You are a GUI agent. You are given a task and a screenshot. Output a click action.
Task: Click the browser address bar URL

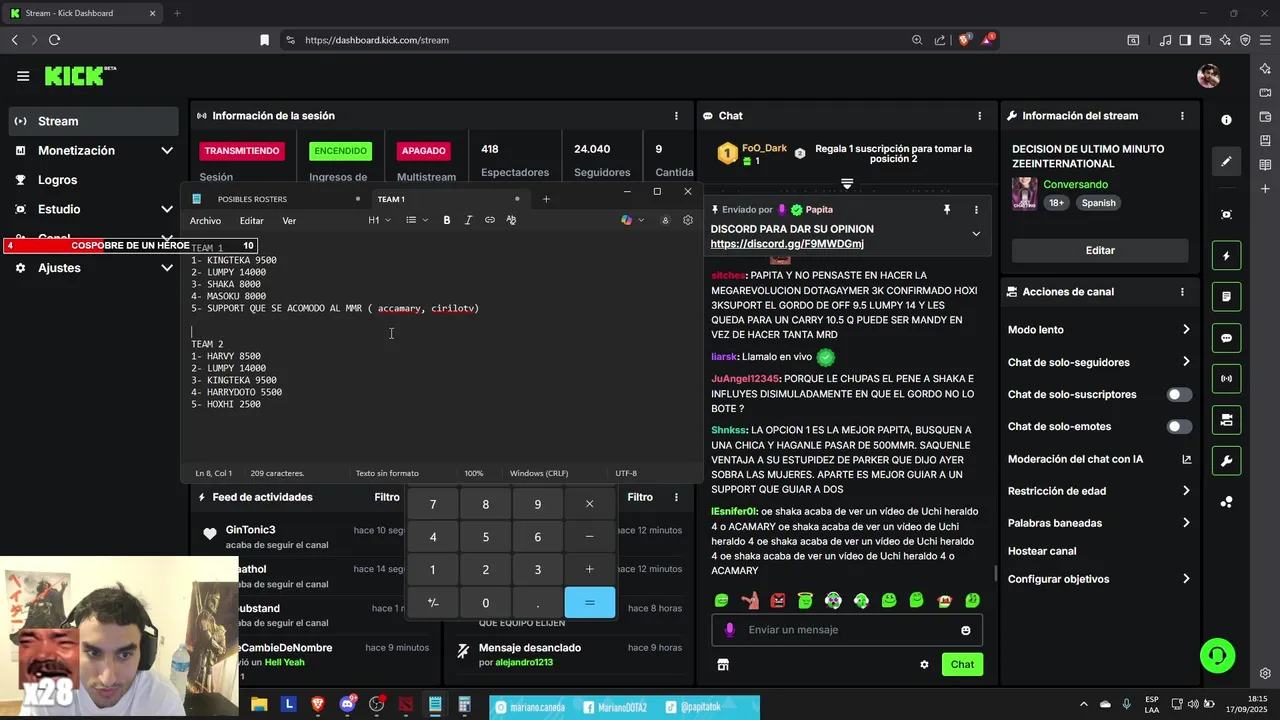point(377,40)
